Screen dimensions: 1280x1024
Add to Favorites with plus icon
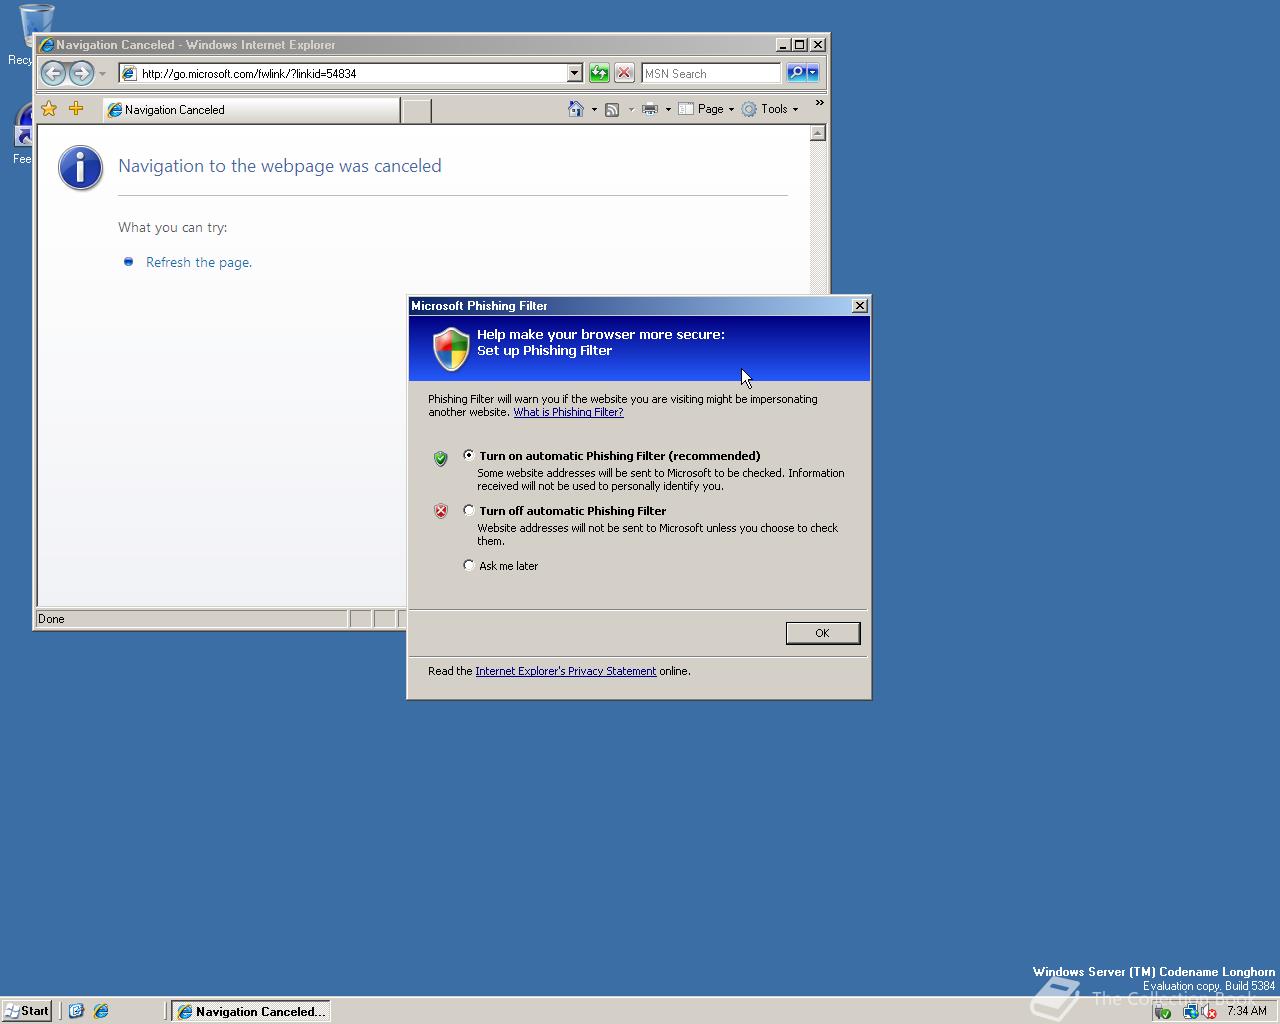76,109
